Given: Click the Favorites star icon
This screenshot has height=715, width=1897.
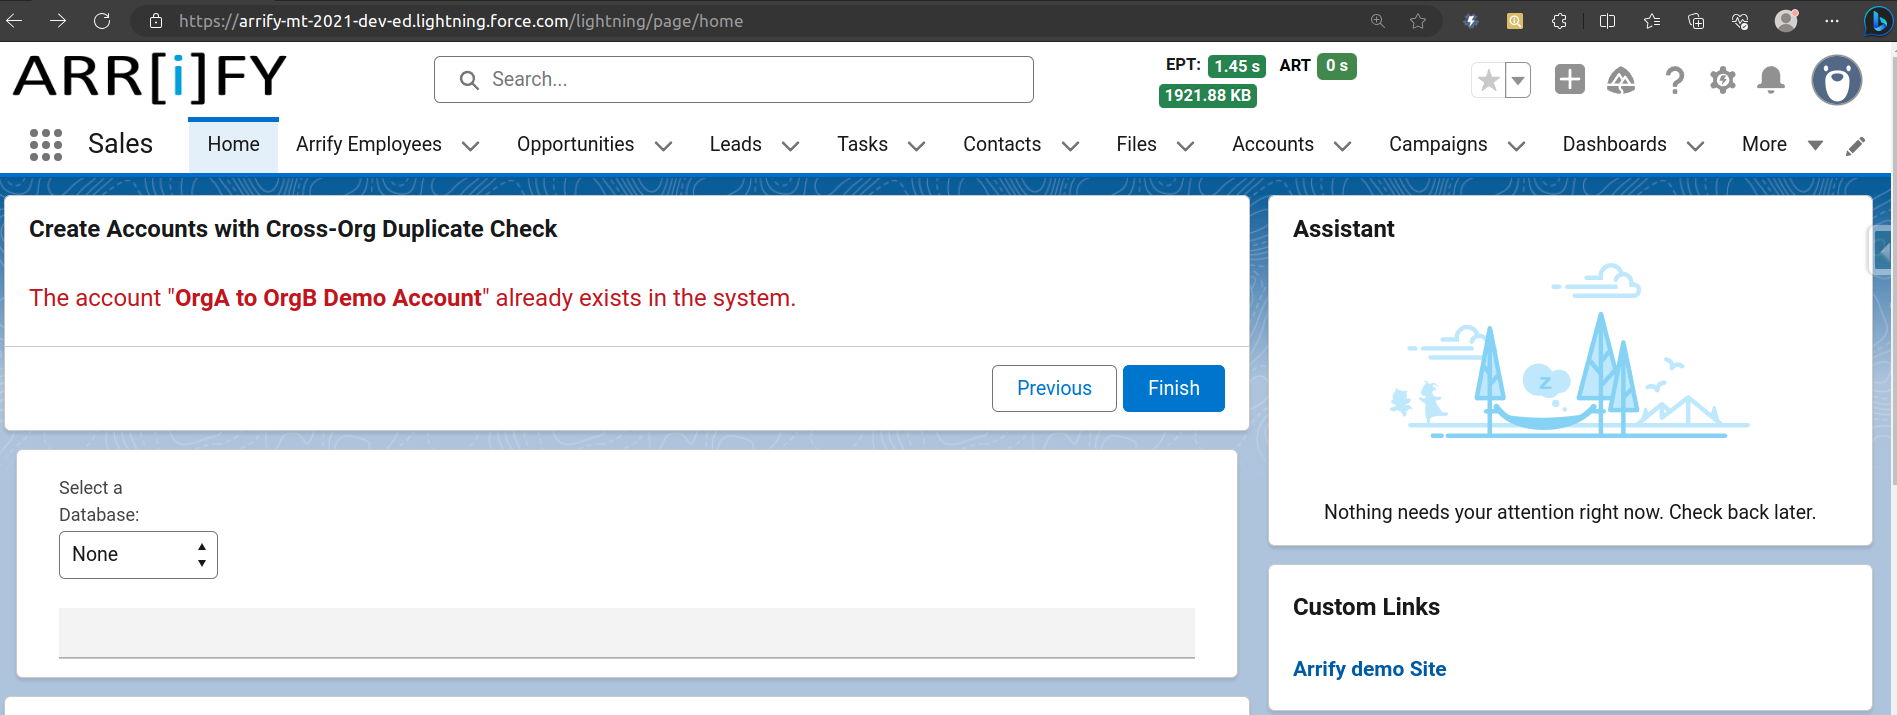Looking at the screenshot, I should tap(1488, 80).
